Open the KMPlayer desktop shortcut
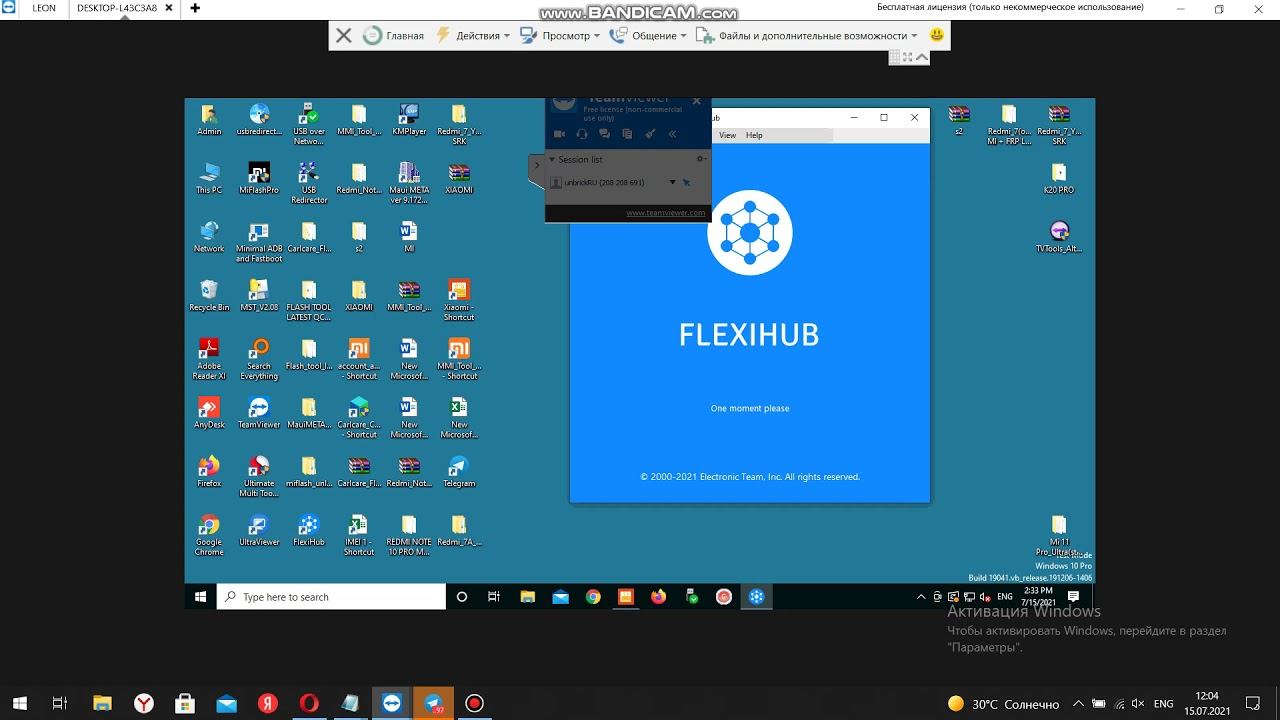Image resolution: width=1280 pixels, height=720 pixels. point(409,119)
